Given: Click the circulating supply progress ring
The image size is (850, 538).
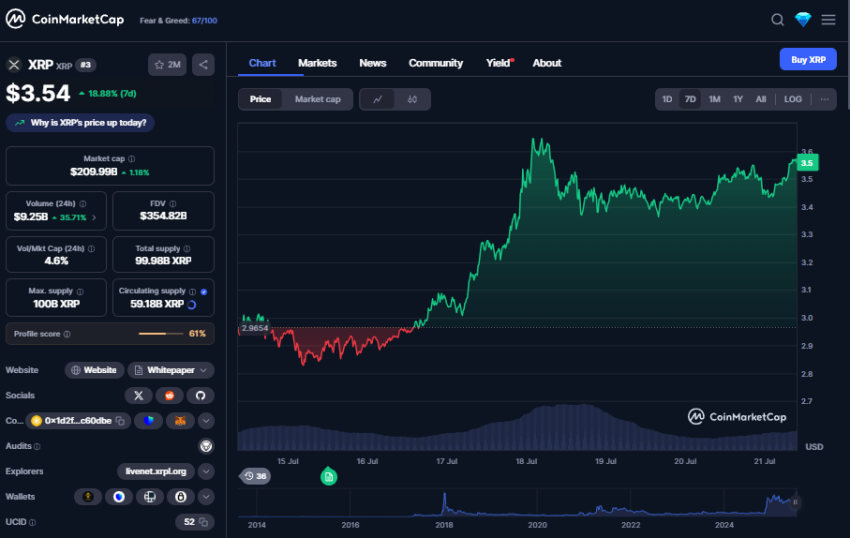Looking at the screenshot, I should (192, 305).
